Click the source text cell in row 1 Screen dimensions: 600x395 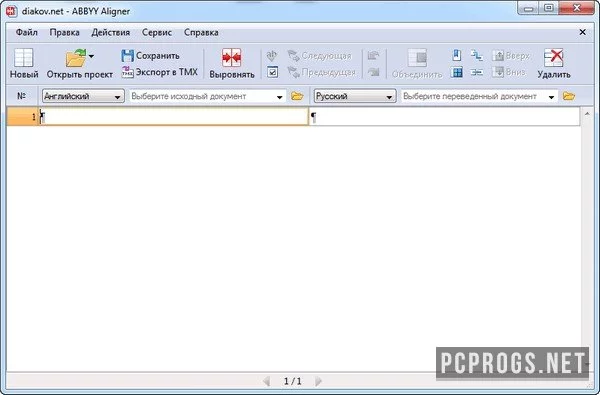click(x=174, y=116)
